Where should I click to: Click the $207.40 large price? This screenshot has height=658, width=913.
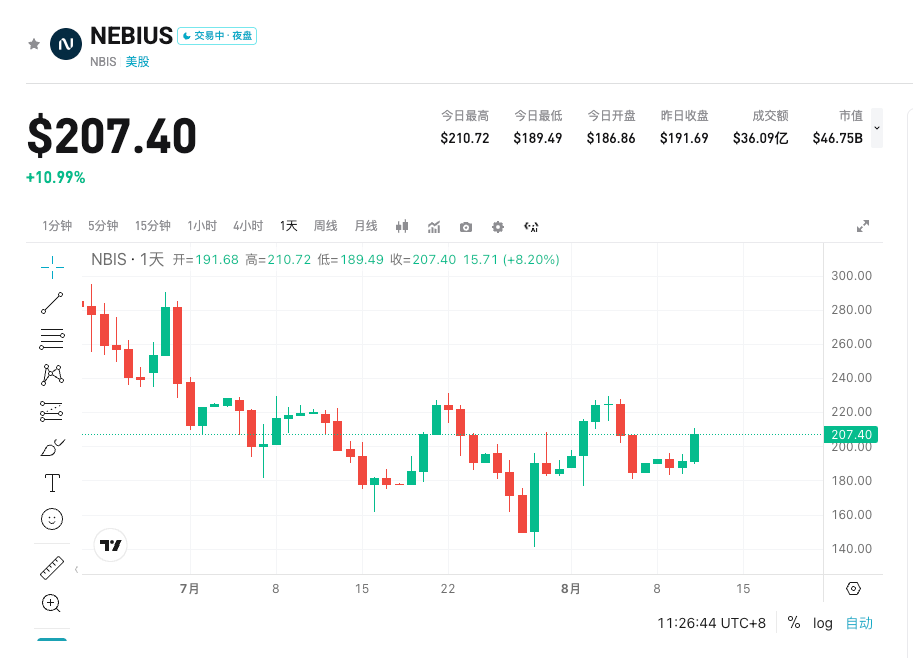click(112, 136)
